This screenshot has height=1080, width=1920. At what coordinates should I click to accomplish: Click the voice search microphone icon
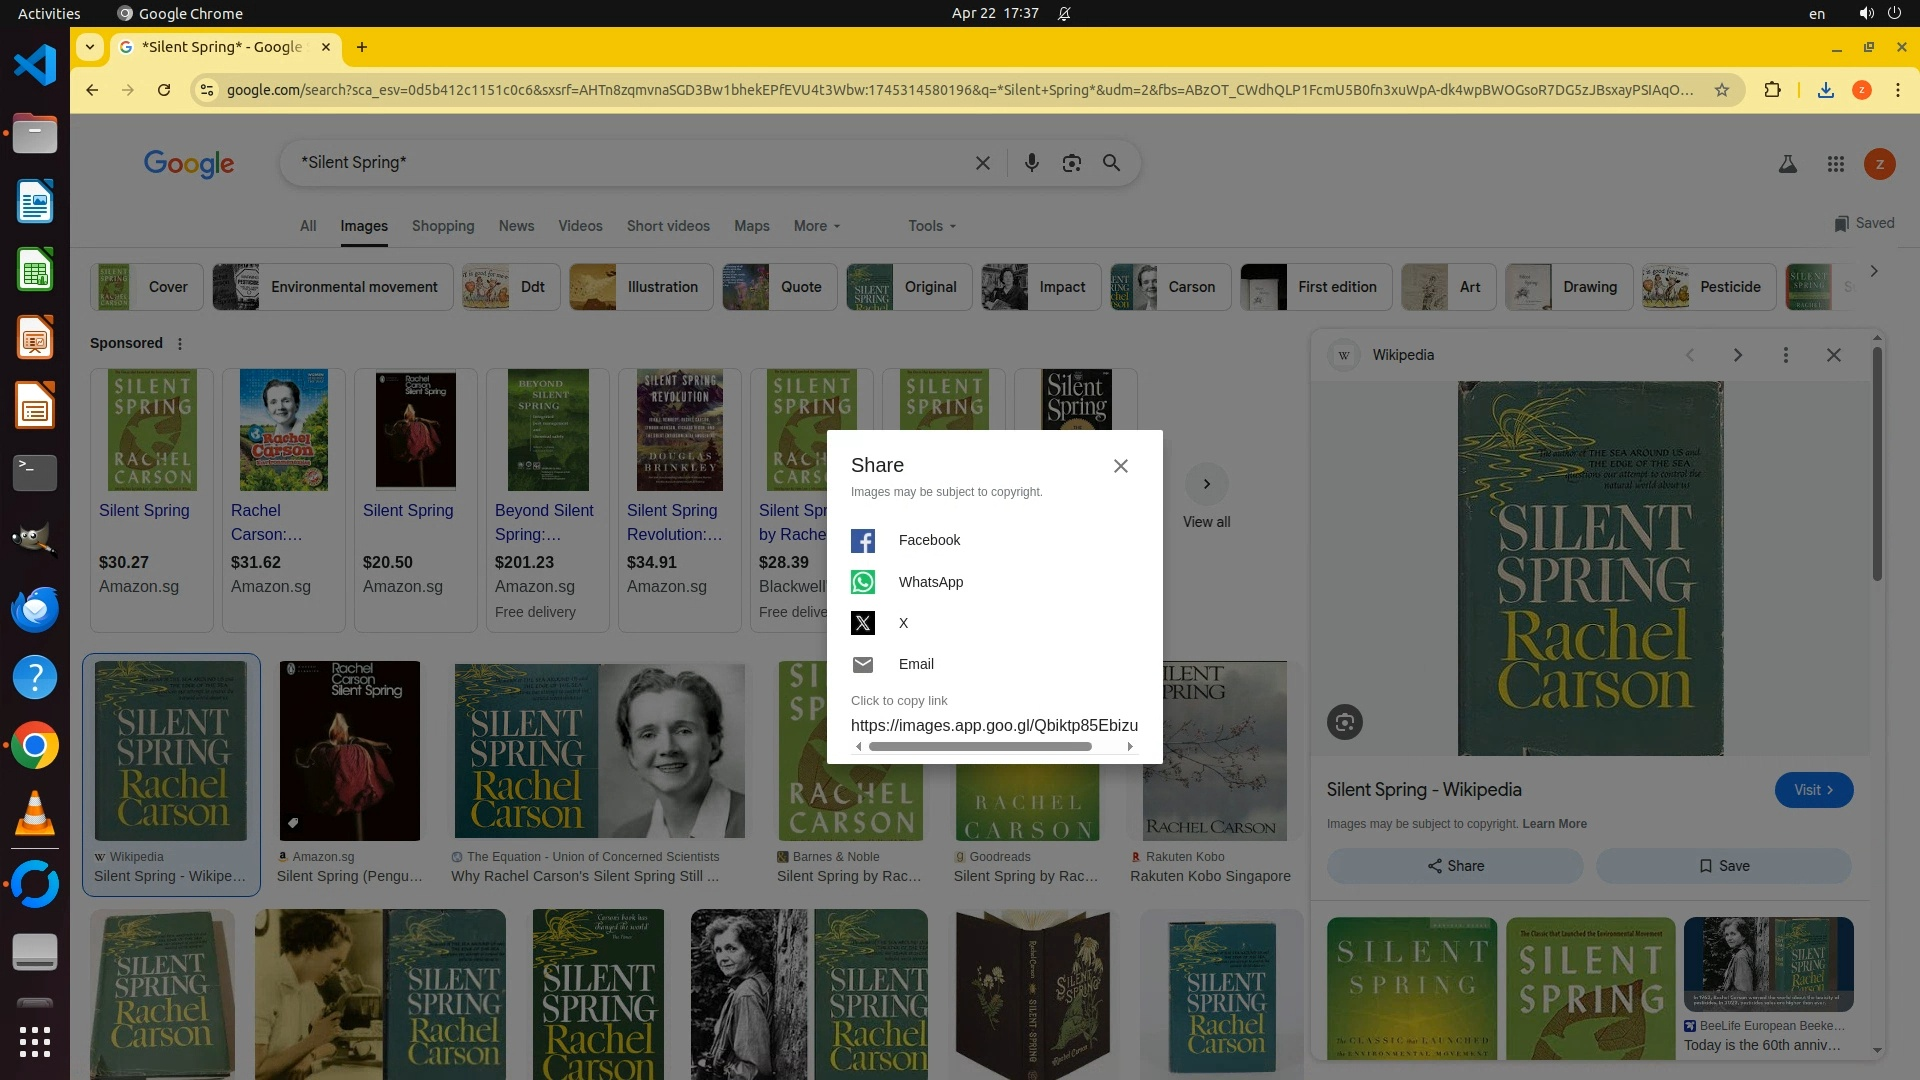(x=1031, y=163)
